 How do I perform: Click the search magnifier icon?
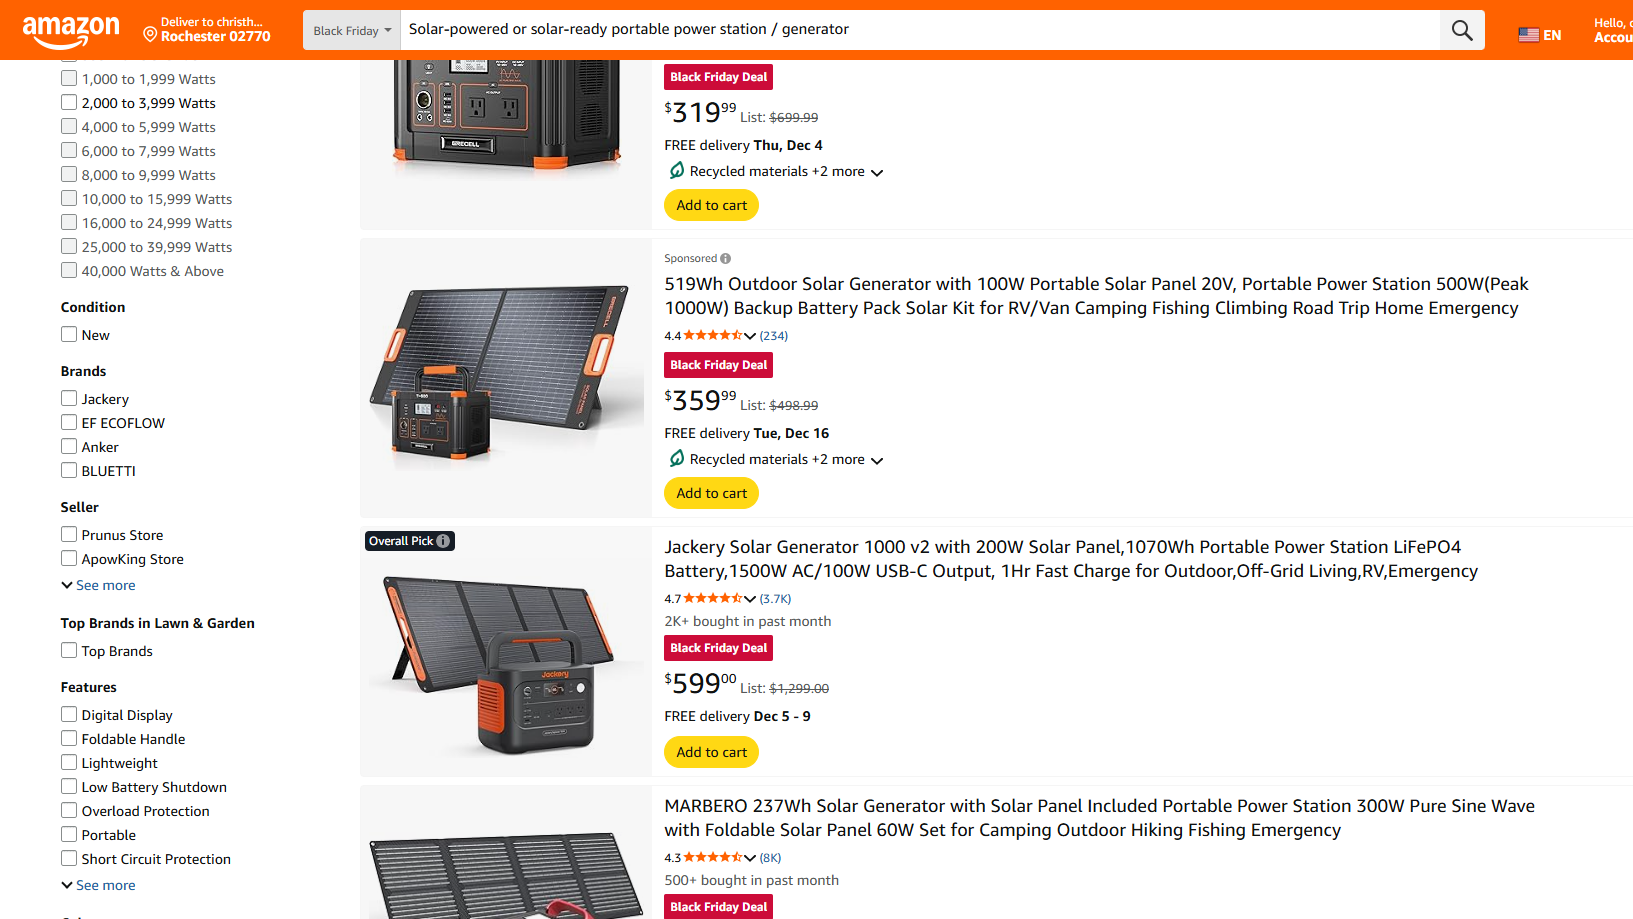[x=1462, y=30]
